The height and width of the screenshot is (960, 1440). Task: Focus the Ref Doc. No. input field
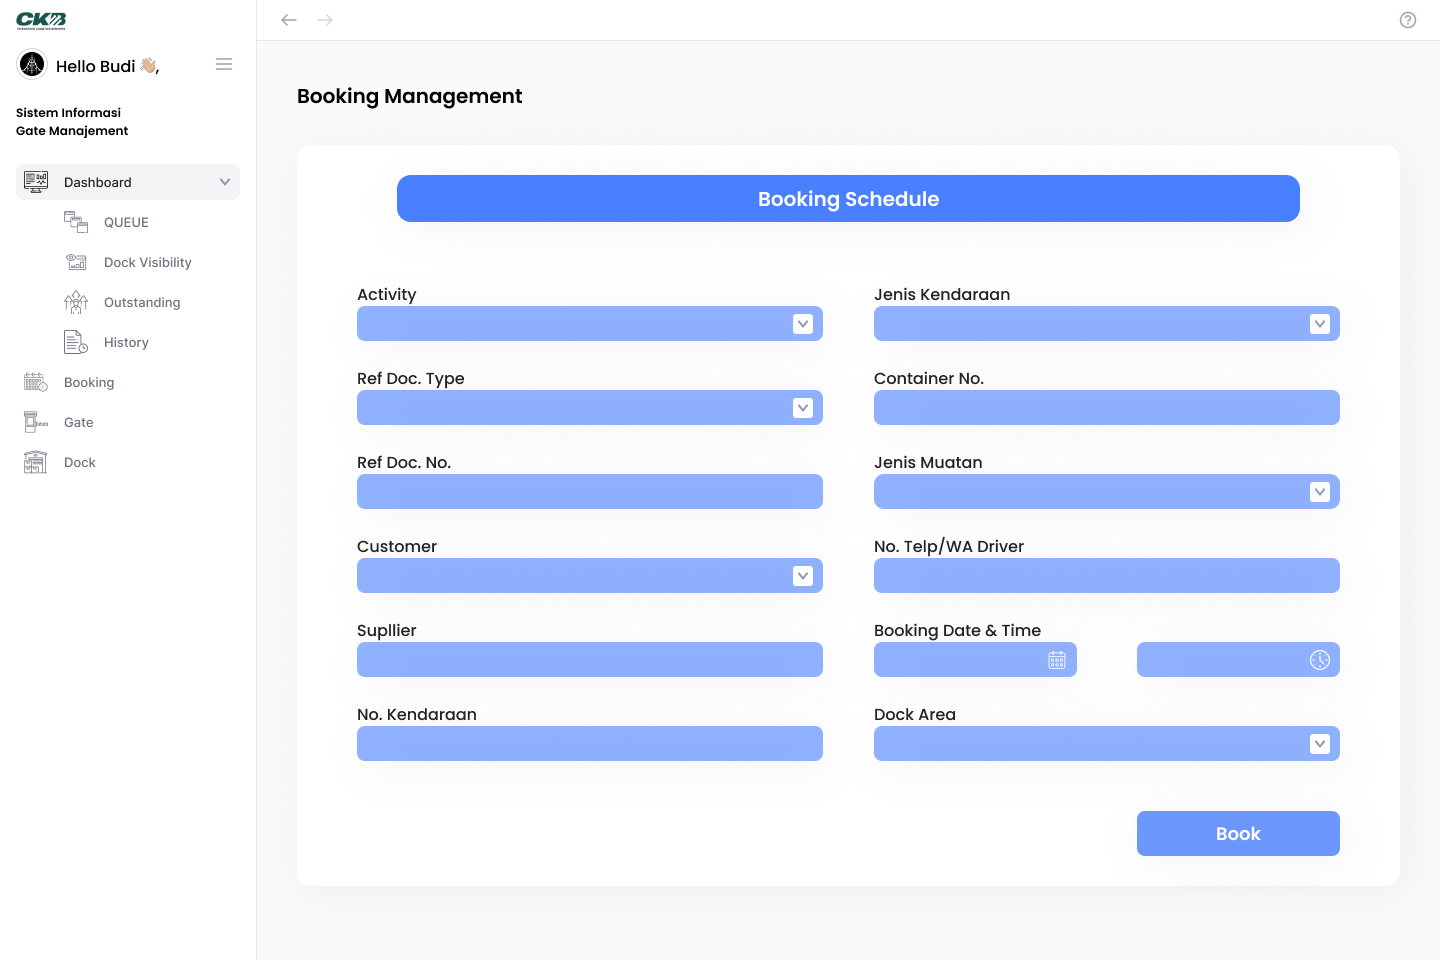(x=590, y=492)
